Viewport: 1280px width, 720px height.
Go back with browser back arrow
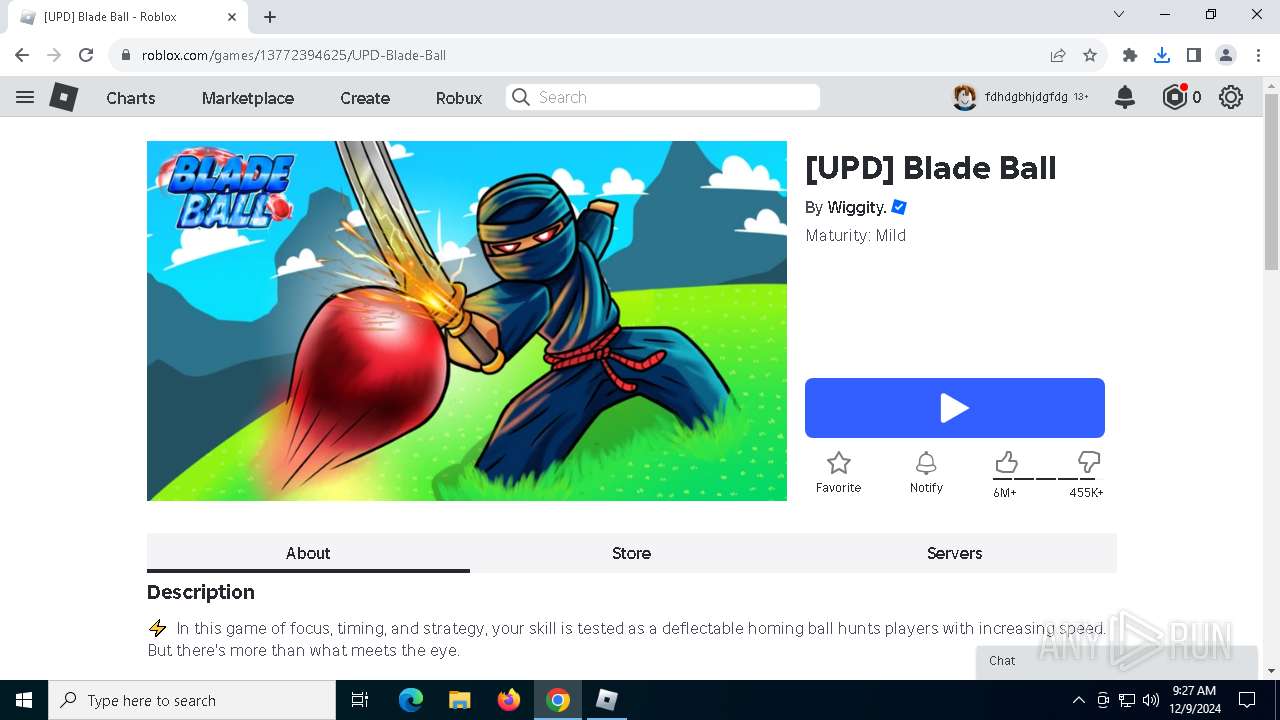click(x=22, y=55)
